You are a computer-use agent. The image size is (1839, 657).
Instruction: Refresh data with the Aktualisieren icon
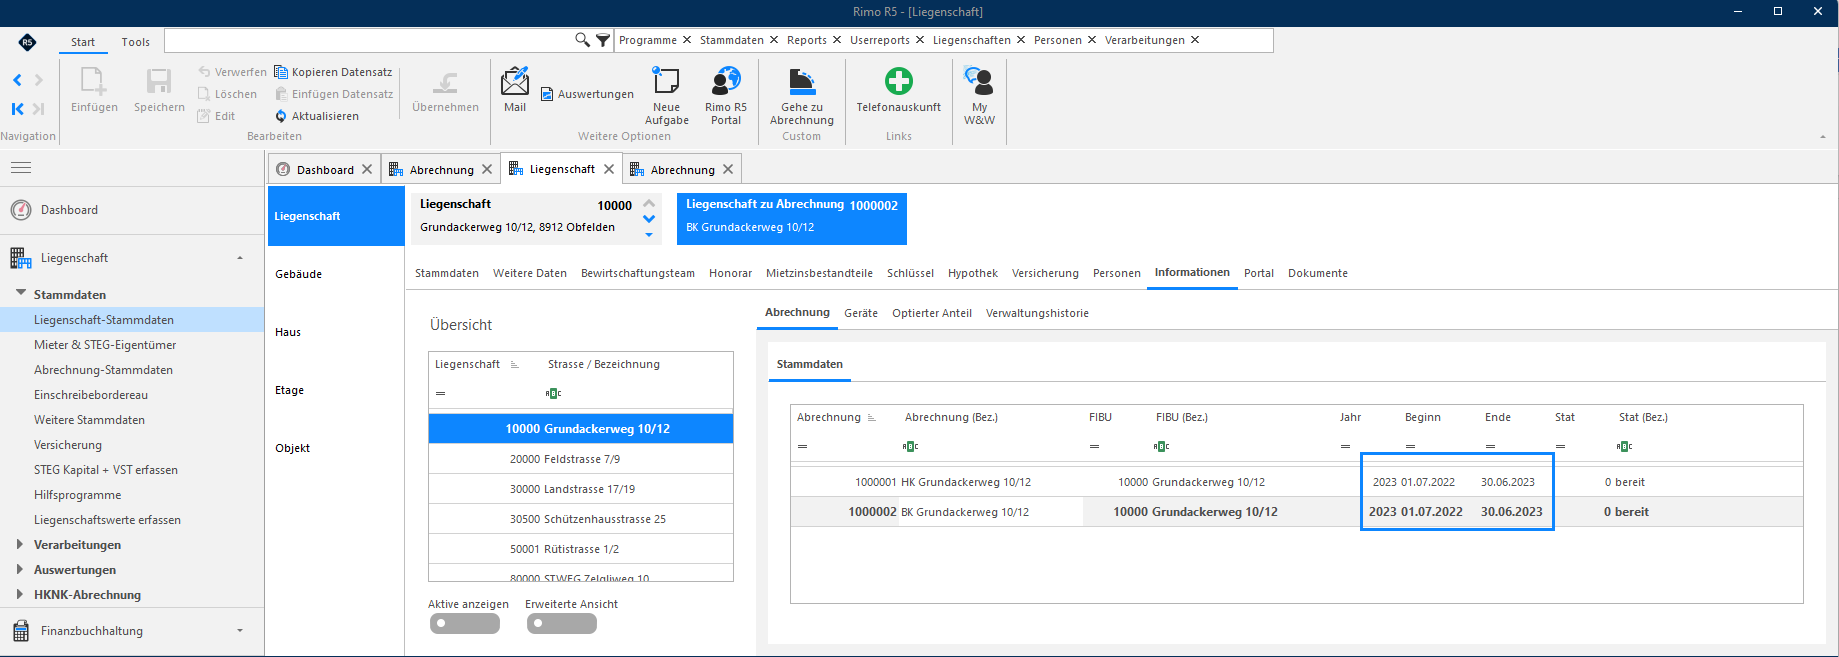click(281, 116)
